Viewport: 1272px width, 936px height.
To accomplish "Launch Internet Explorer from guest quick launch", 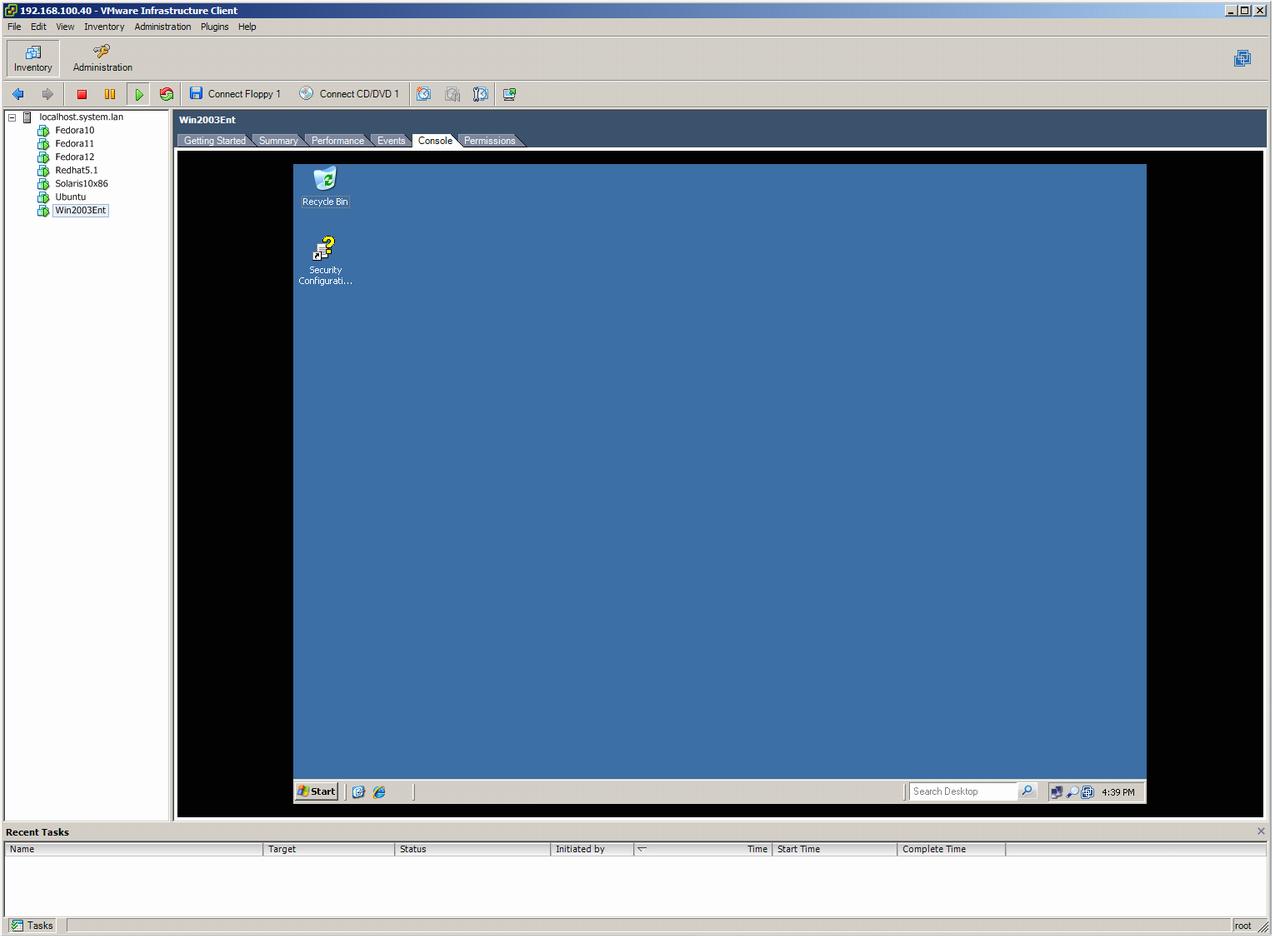I will (380, 792).
